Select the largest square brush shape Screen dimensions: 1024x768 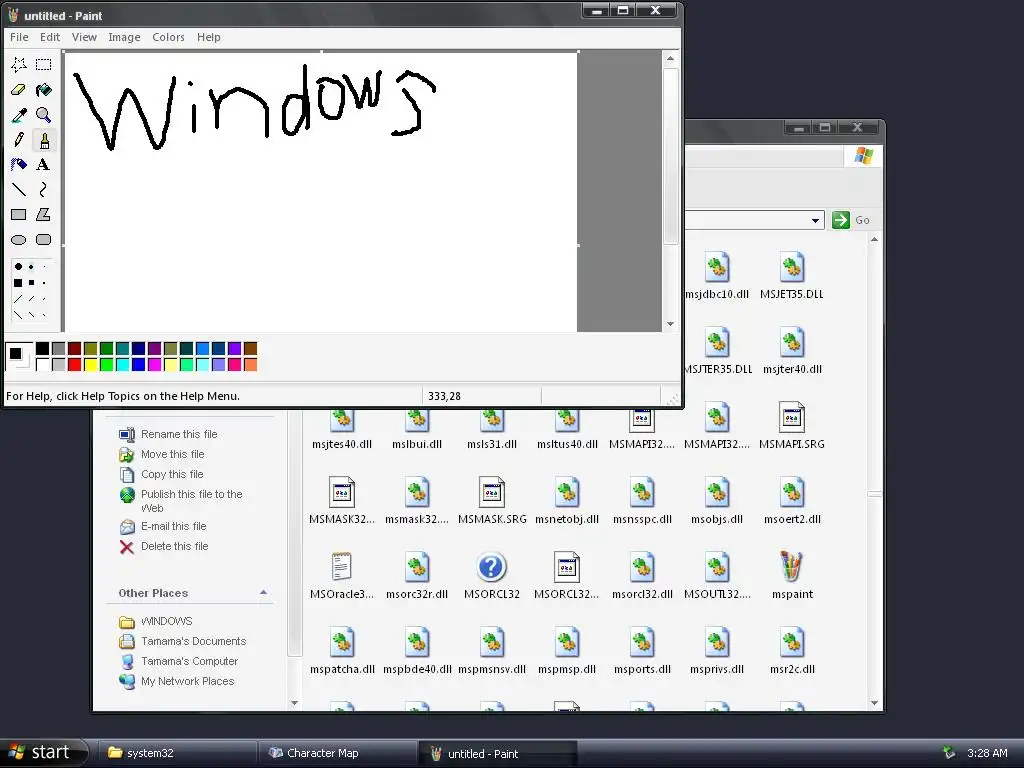pos(18,283)
